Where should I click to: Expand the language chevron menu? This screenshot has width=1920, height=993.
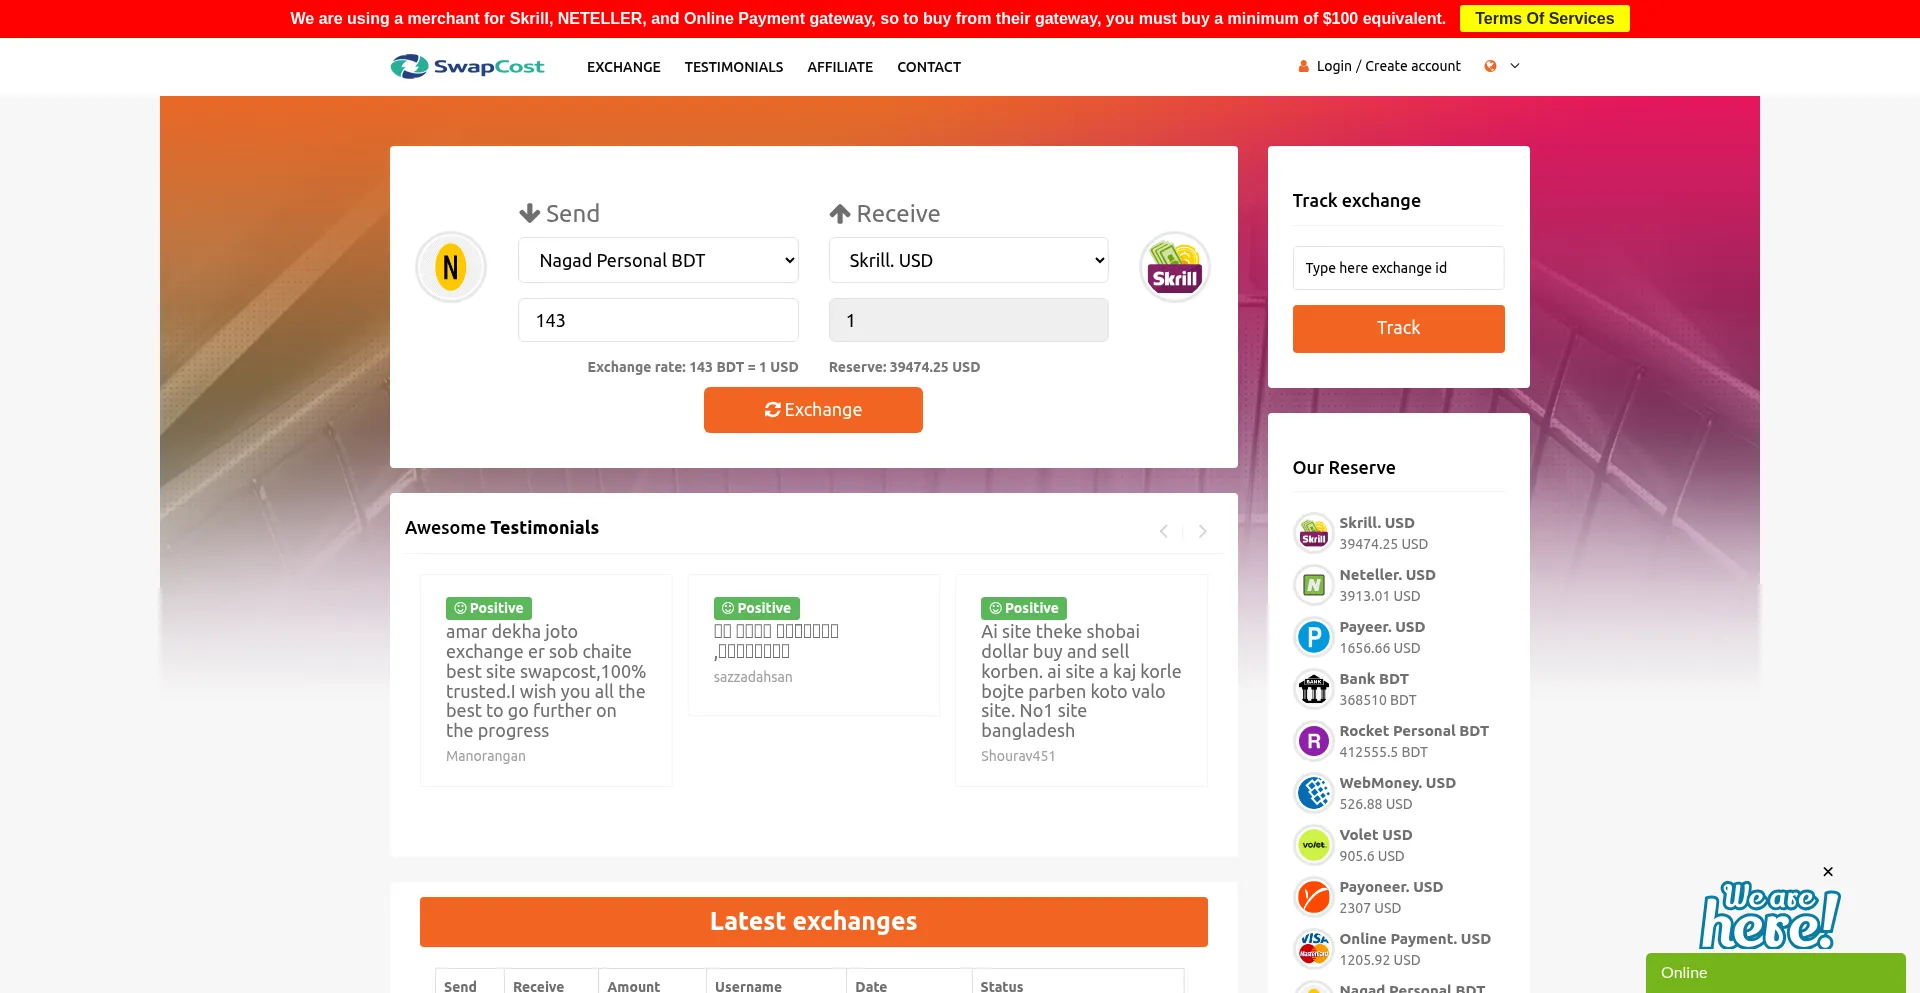tap(1515, 66)
